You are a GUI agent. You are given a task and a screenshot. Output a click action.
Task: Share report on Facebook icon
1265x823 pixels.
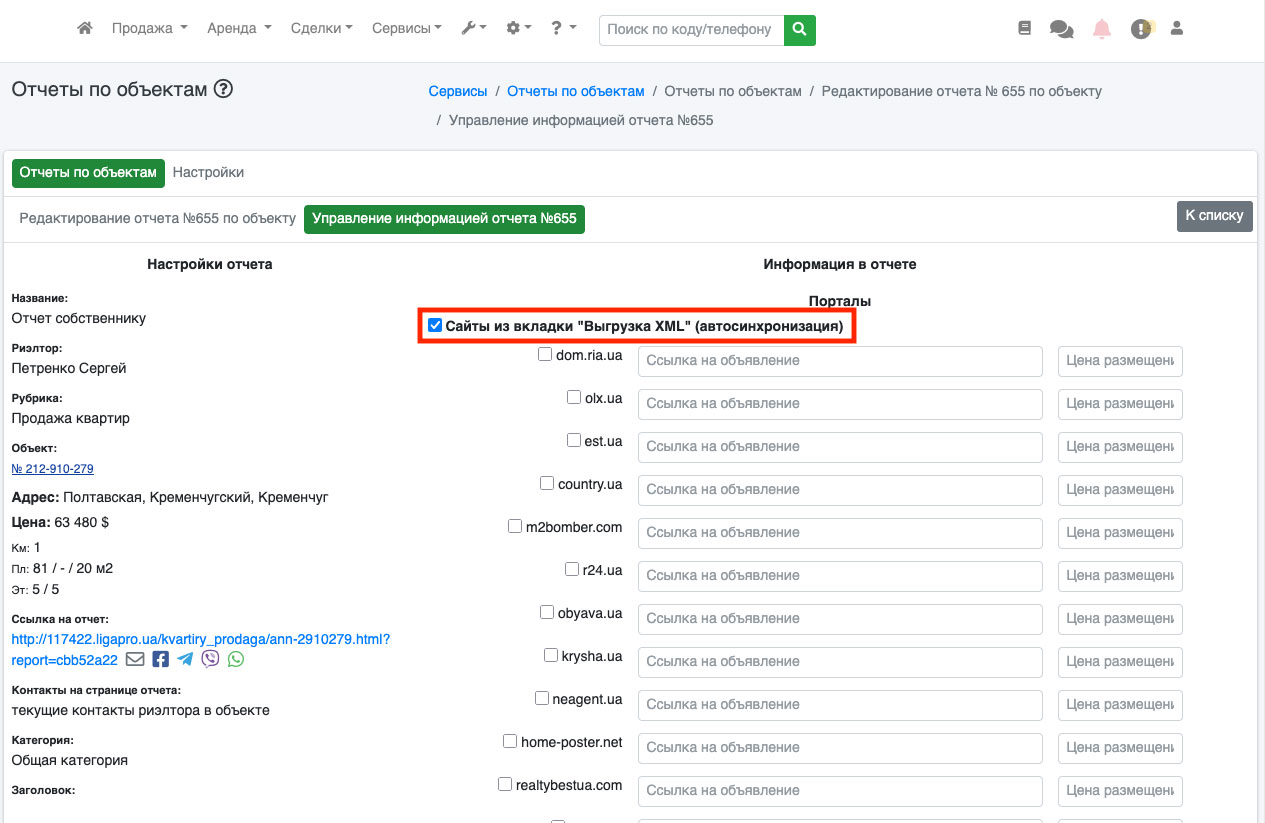click(160, 659)
